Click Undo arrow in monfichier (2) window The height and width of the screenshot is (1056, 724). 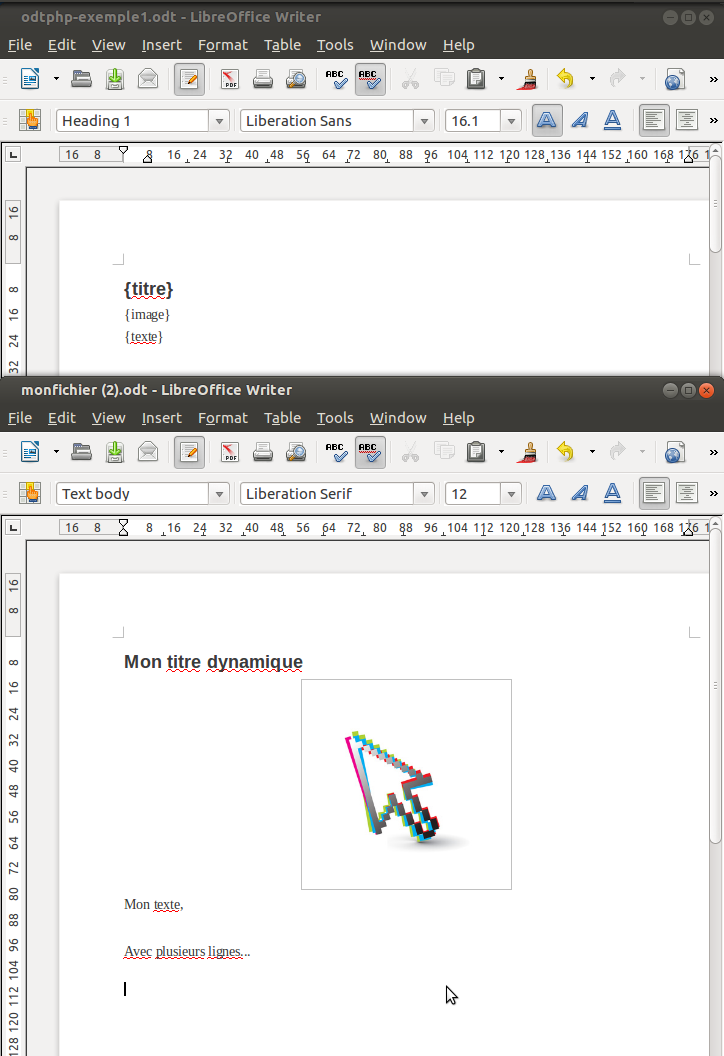pyautogui.click(x=566, y=453)
